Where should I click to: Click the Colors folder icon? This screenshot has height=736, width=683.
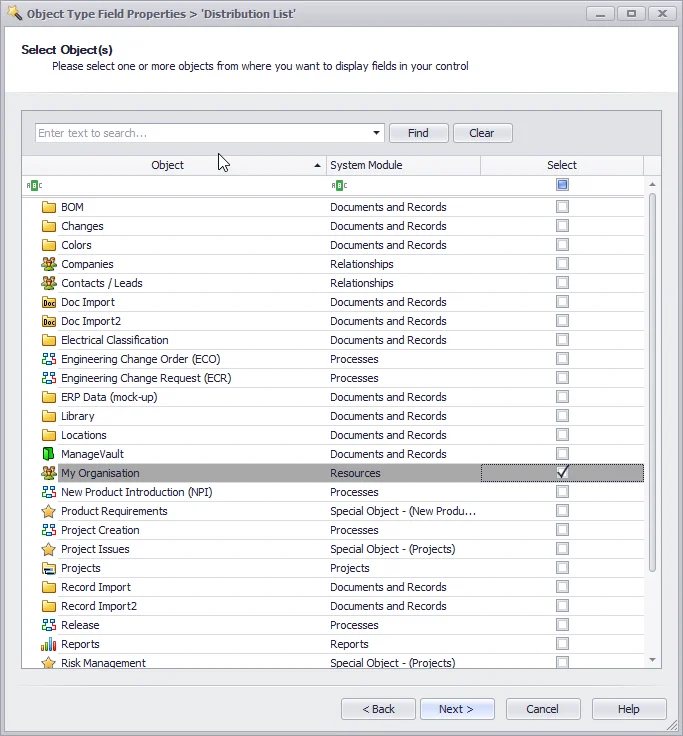tap(48, 245)
